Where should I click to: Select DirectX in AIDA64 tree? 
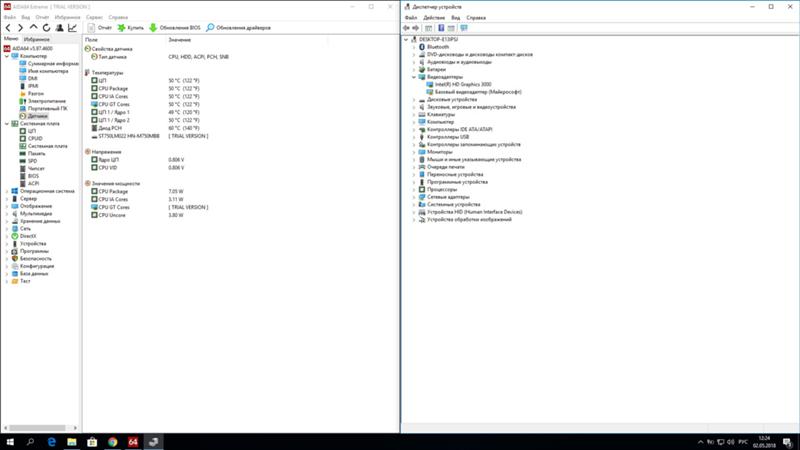click(x=24, y=236)
